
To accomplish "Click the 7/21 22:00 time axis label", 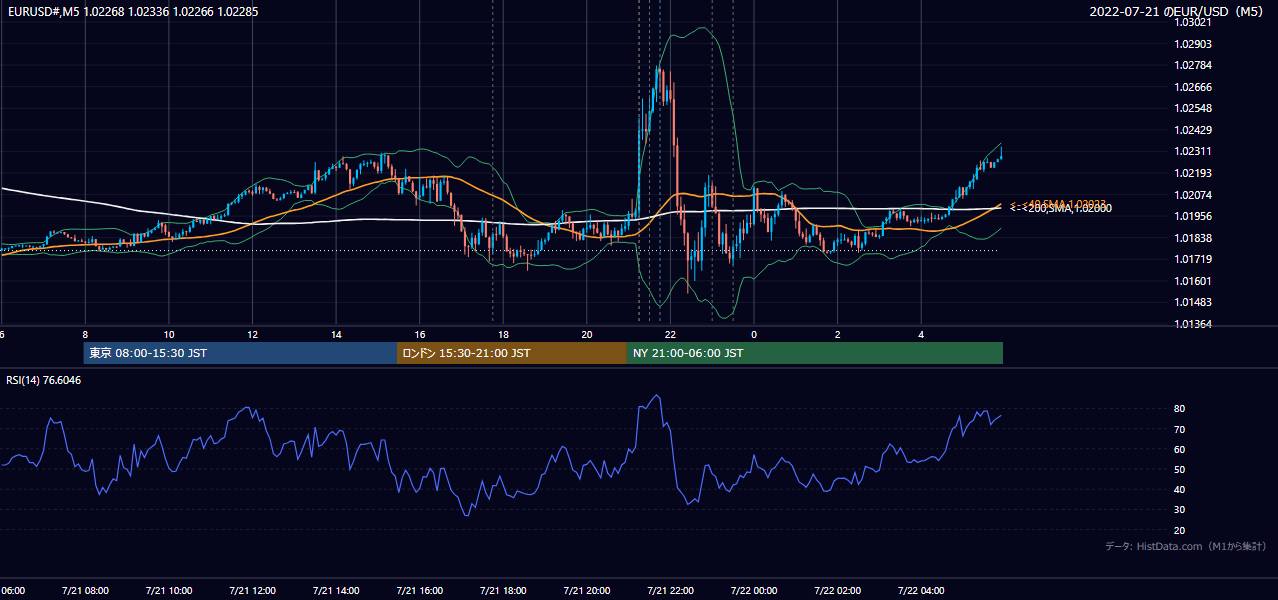I will [670, 591].
